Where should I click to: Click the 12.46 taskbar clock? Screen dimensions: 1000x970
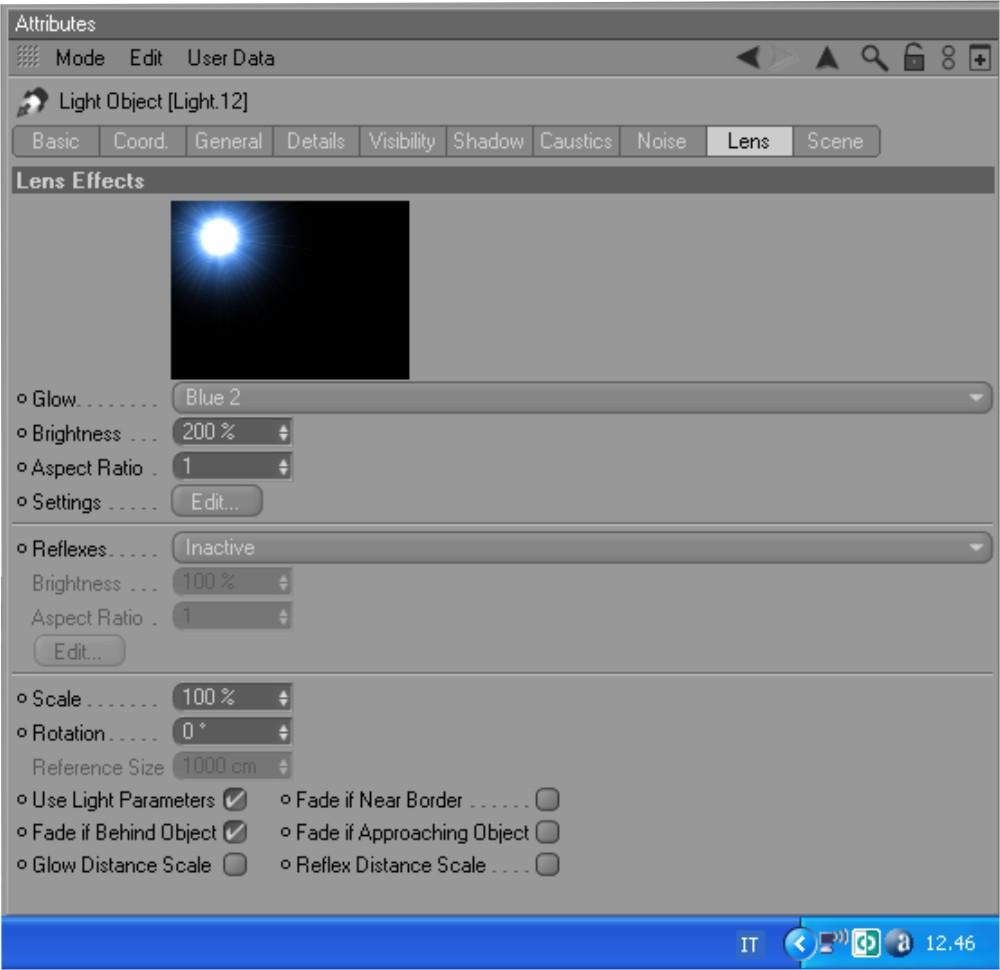pyautogui.click(x=950, y=943)
